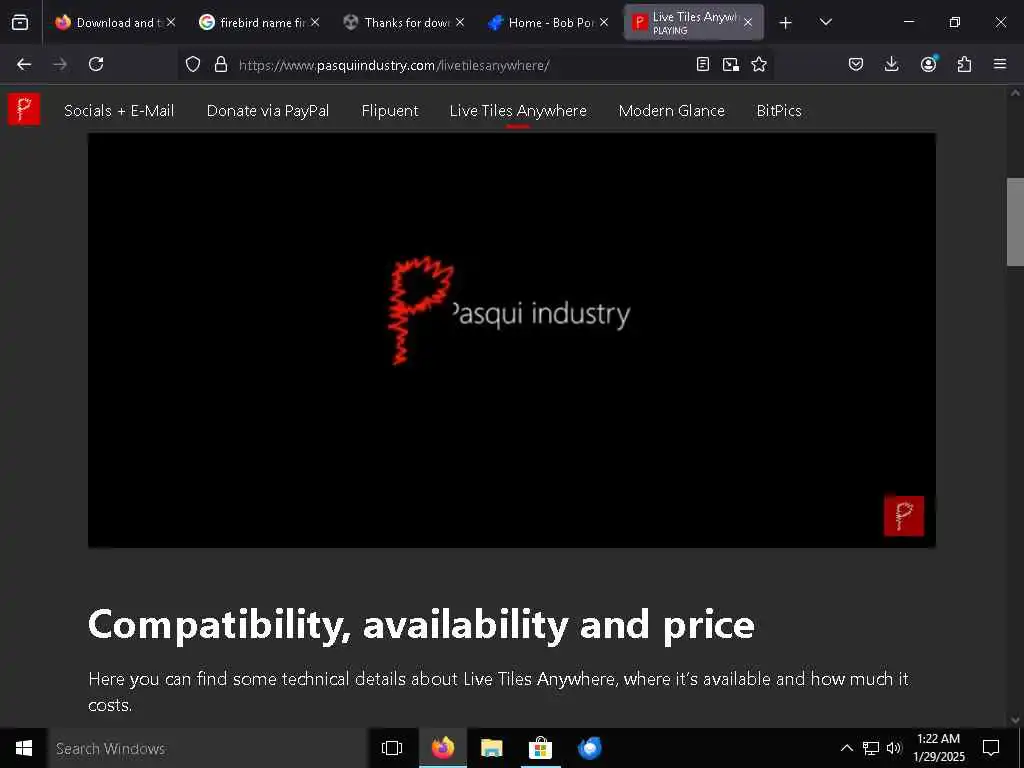Open Firefox View icon in tab bar

[x=20, y=23]
